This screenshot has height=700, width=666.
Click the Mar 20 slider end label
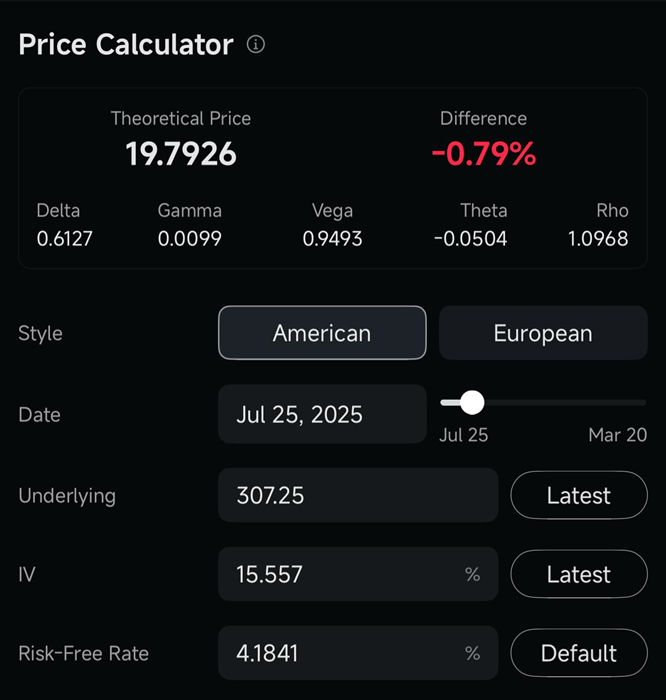point(618,434)
